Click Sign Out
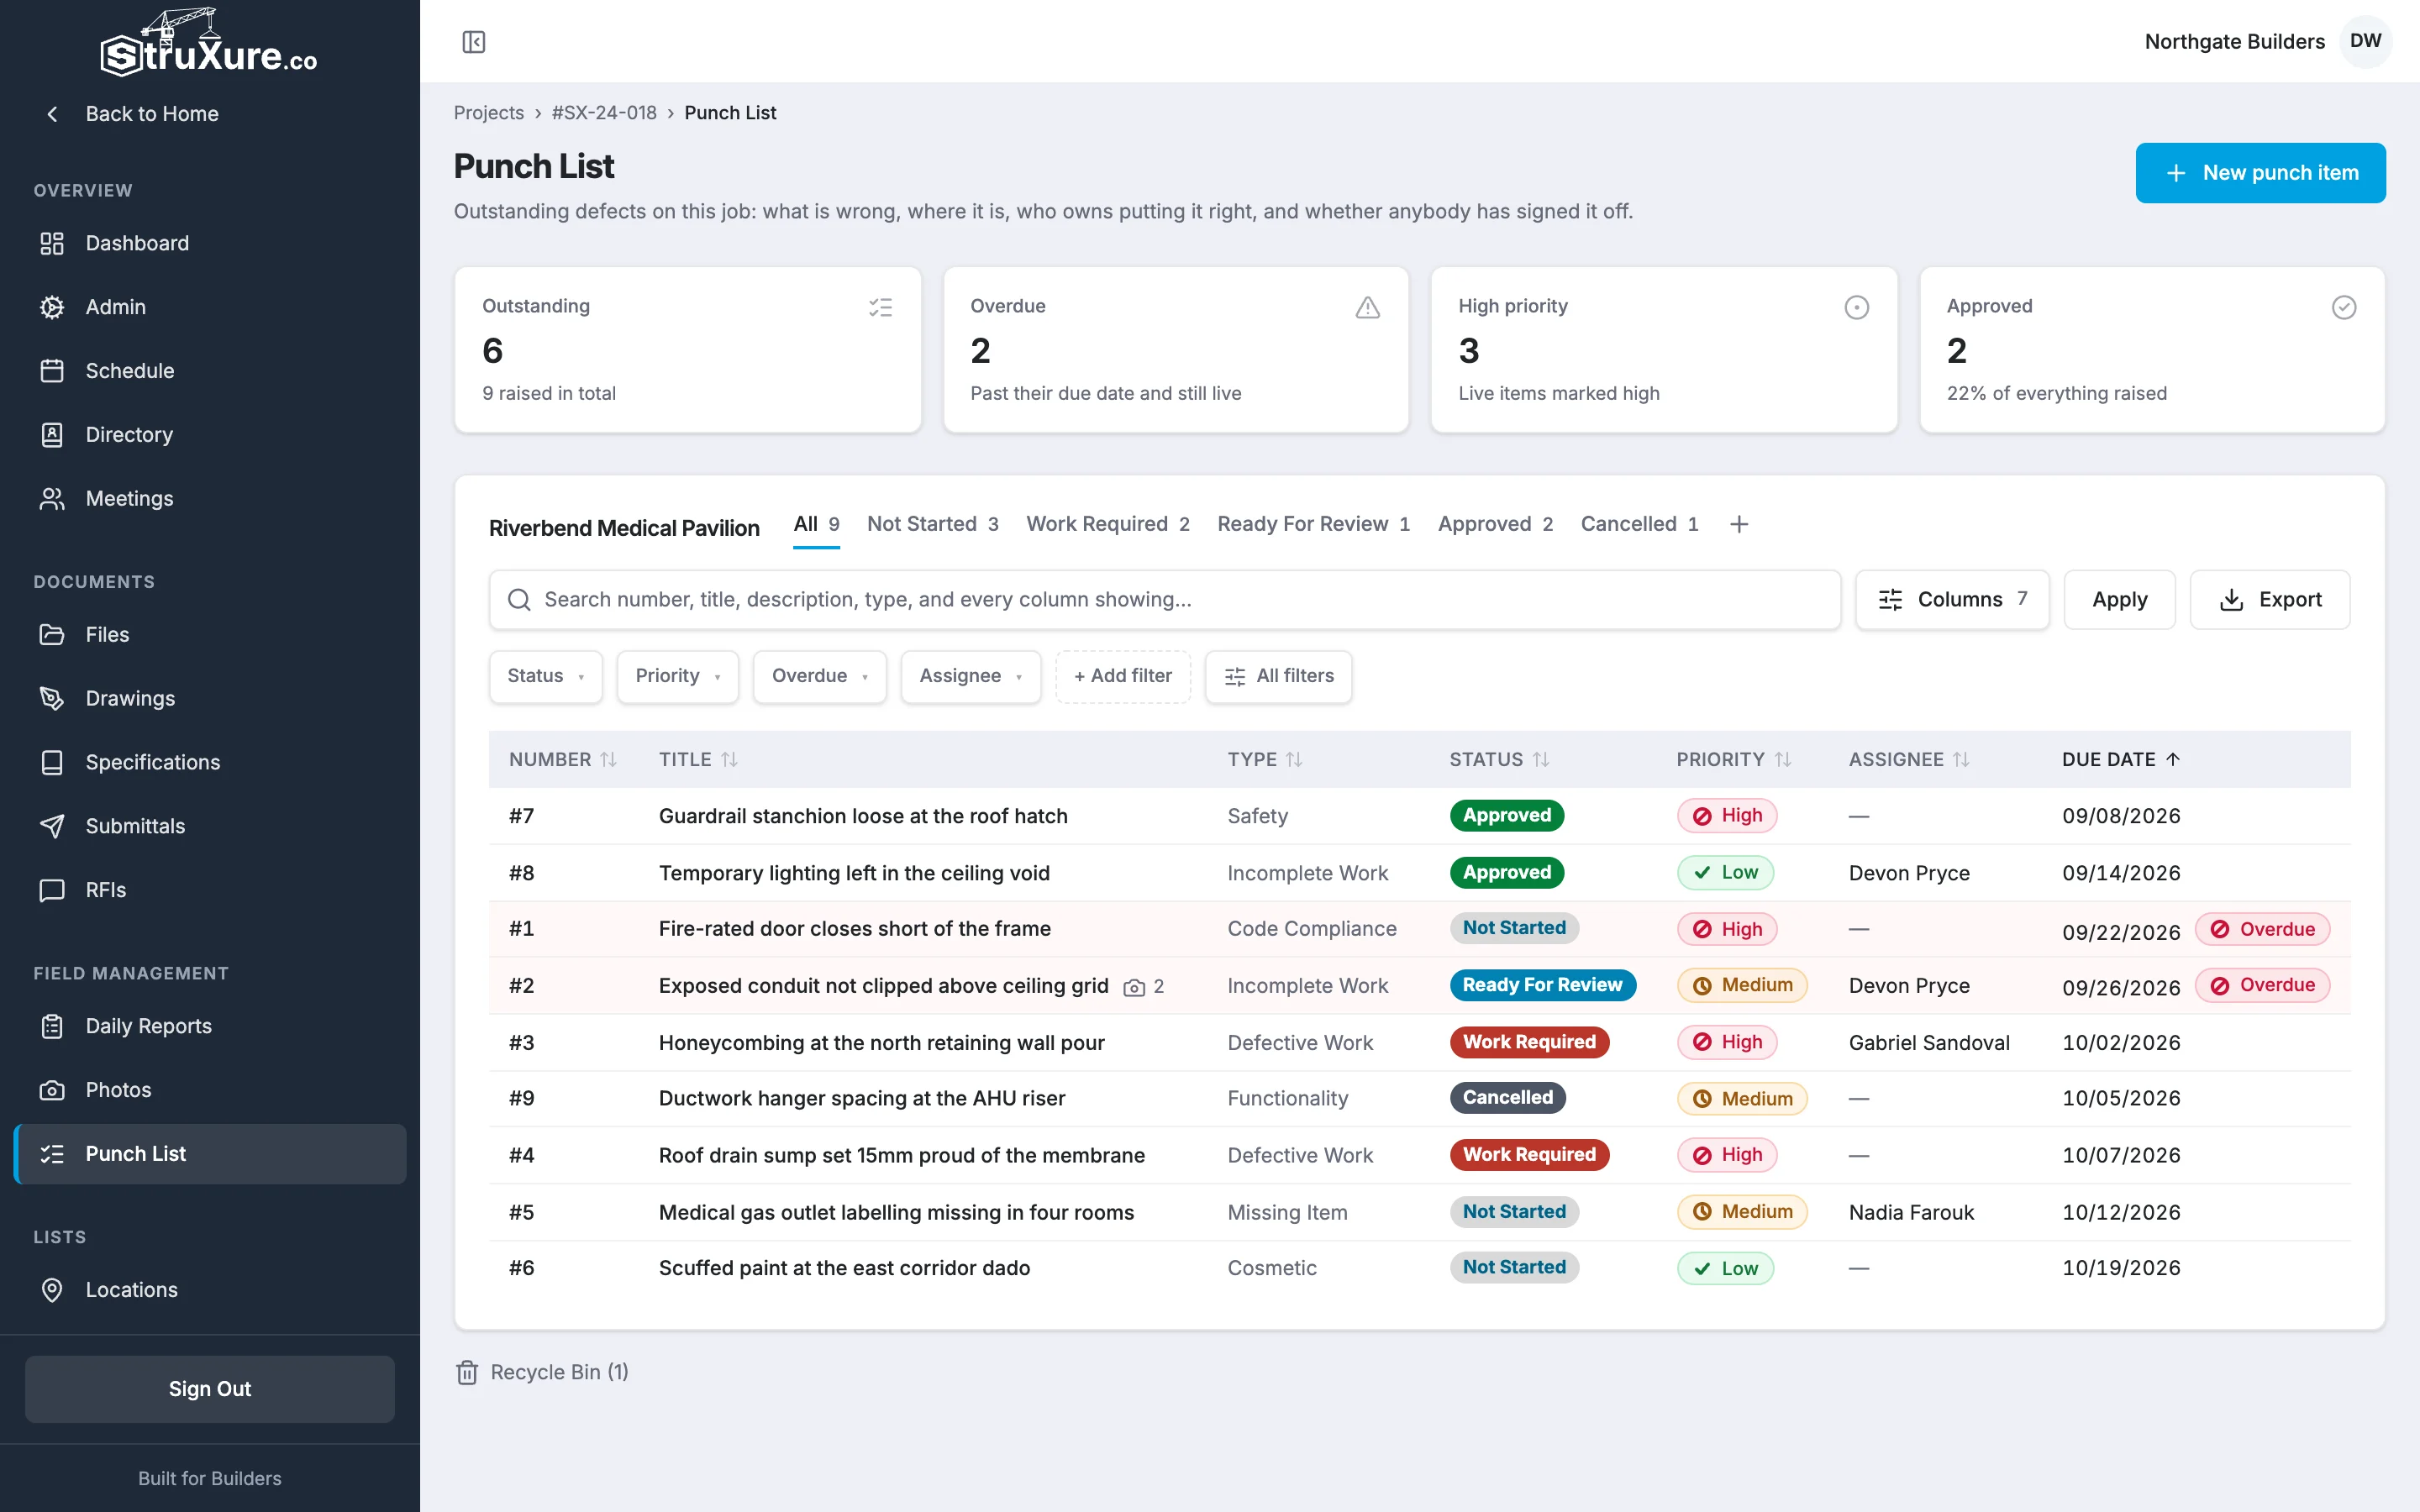This screenshot has height=1512, width=2420. pyautogui.click(x=210, y=1389)
